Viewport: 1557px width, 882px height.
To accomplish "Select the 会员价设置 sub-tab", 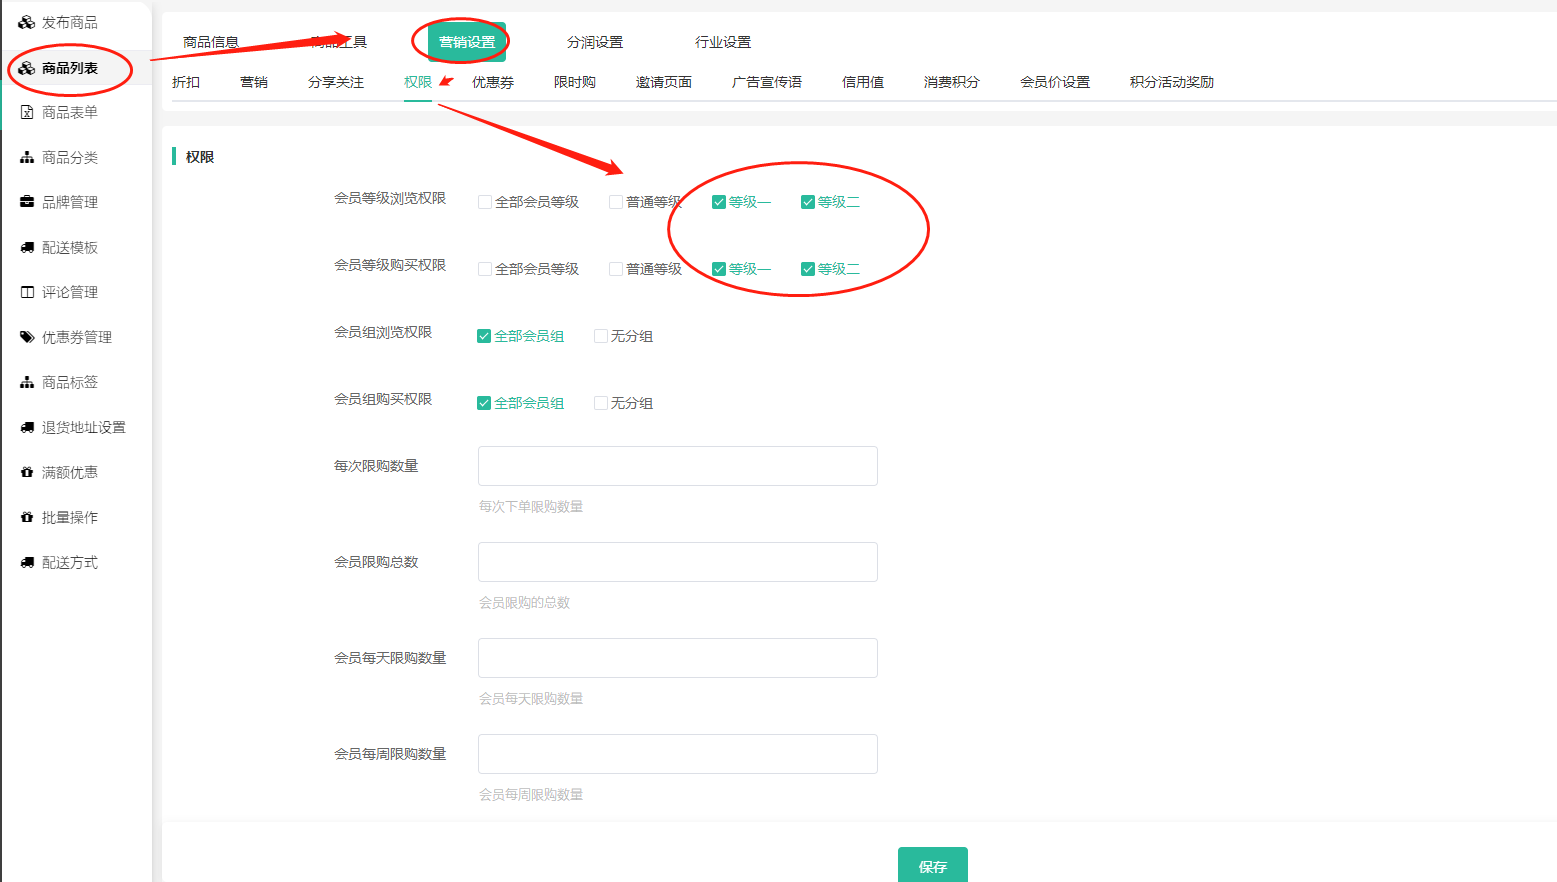I will point(1054,82).
